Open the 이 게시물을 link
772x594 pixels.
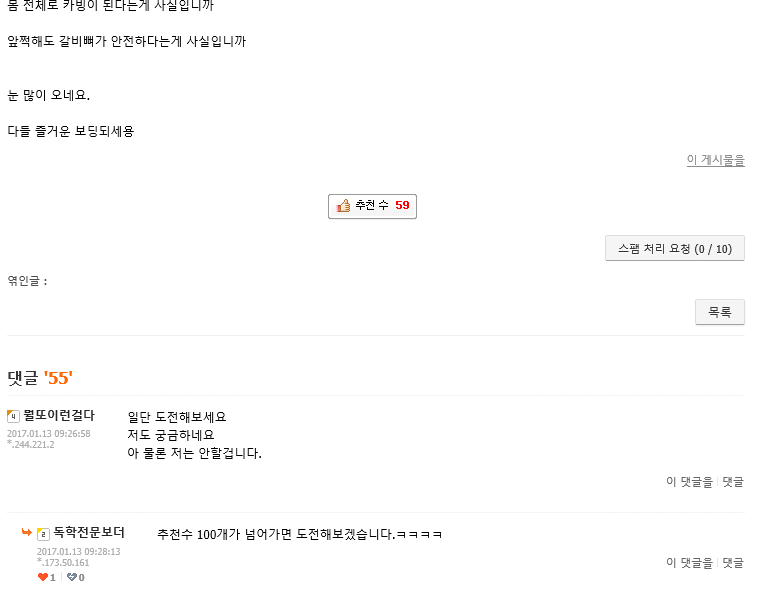pos(715,160)
